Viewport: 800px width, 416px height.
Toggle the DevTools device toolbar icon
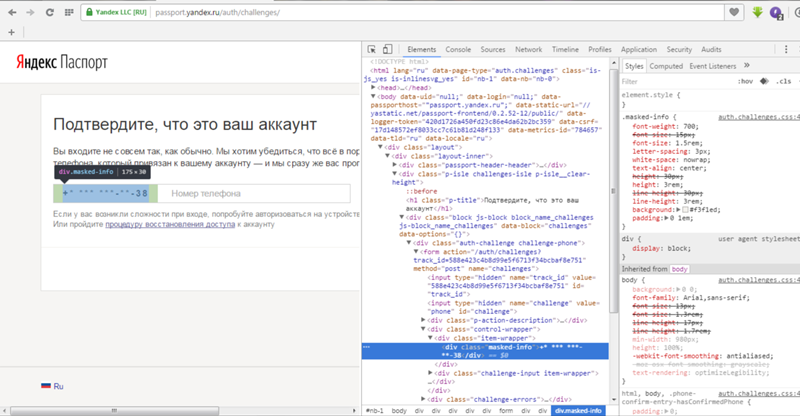(x=388, y=49)
